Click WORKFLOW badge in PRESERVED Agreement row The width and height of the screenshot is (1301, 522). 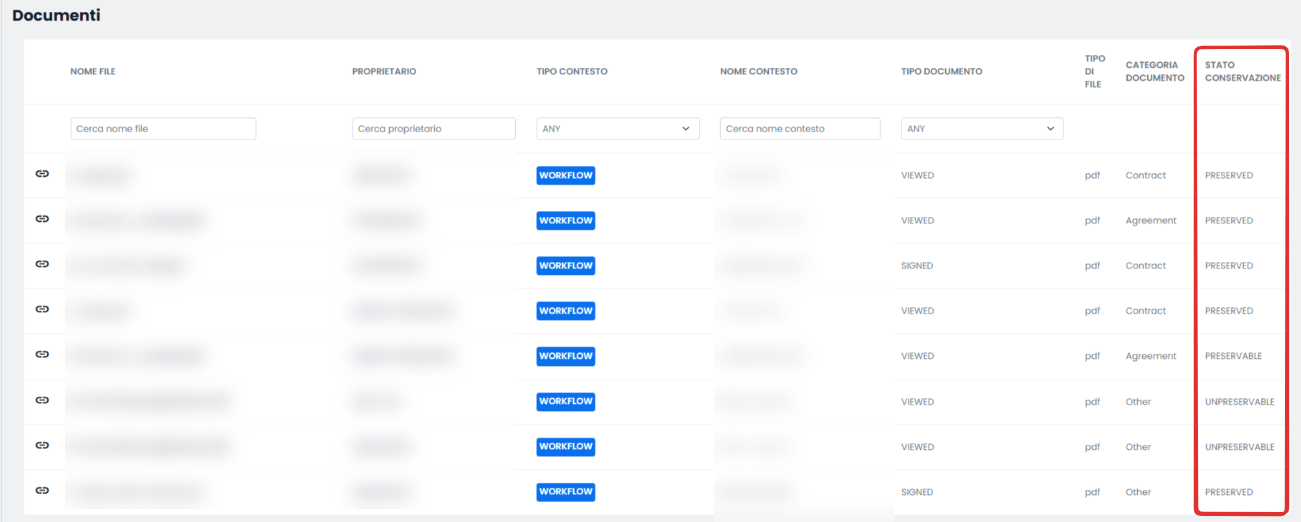tap(566, 220)
